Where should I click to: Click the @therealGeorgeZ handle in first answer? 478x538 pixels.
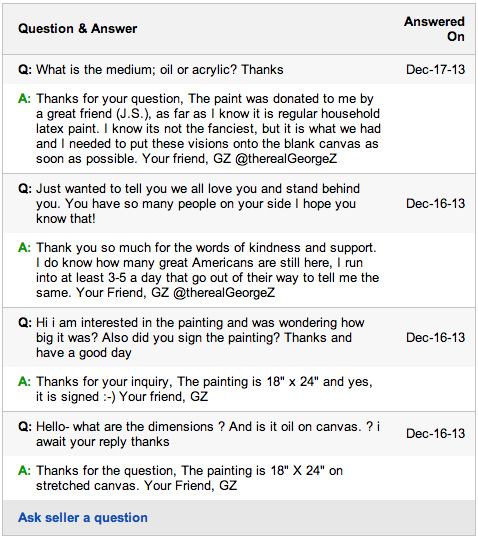tap(286, 159)
